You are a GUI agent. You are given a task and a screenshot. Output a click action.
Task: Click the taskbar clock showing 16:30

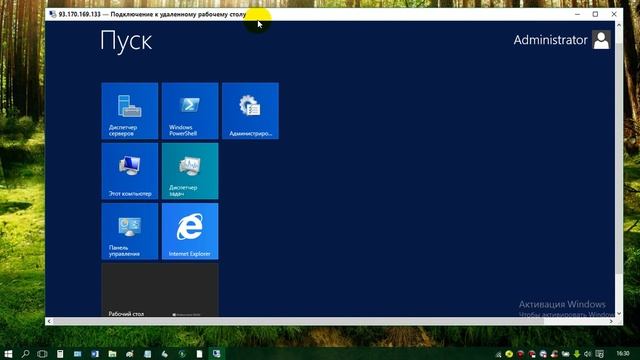click(x=623, y=353)
